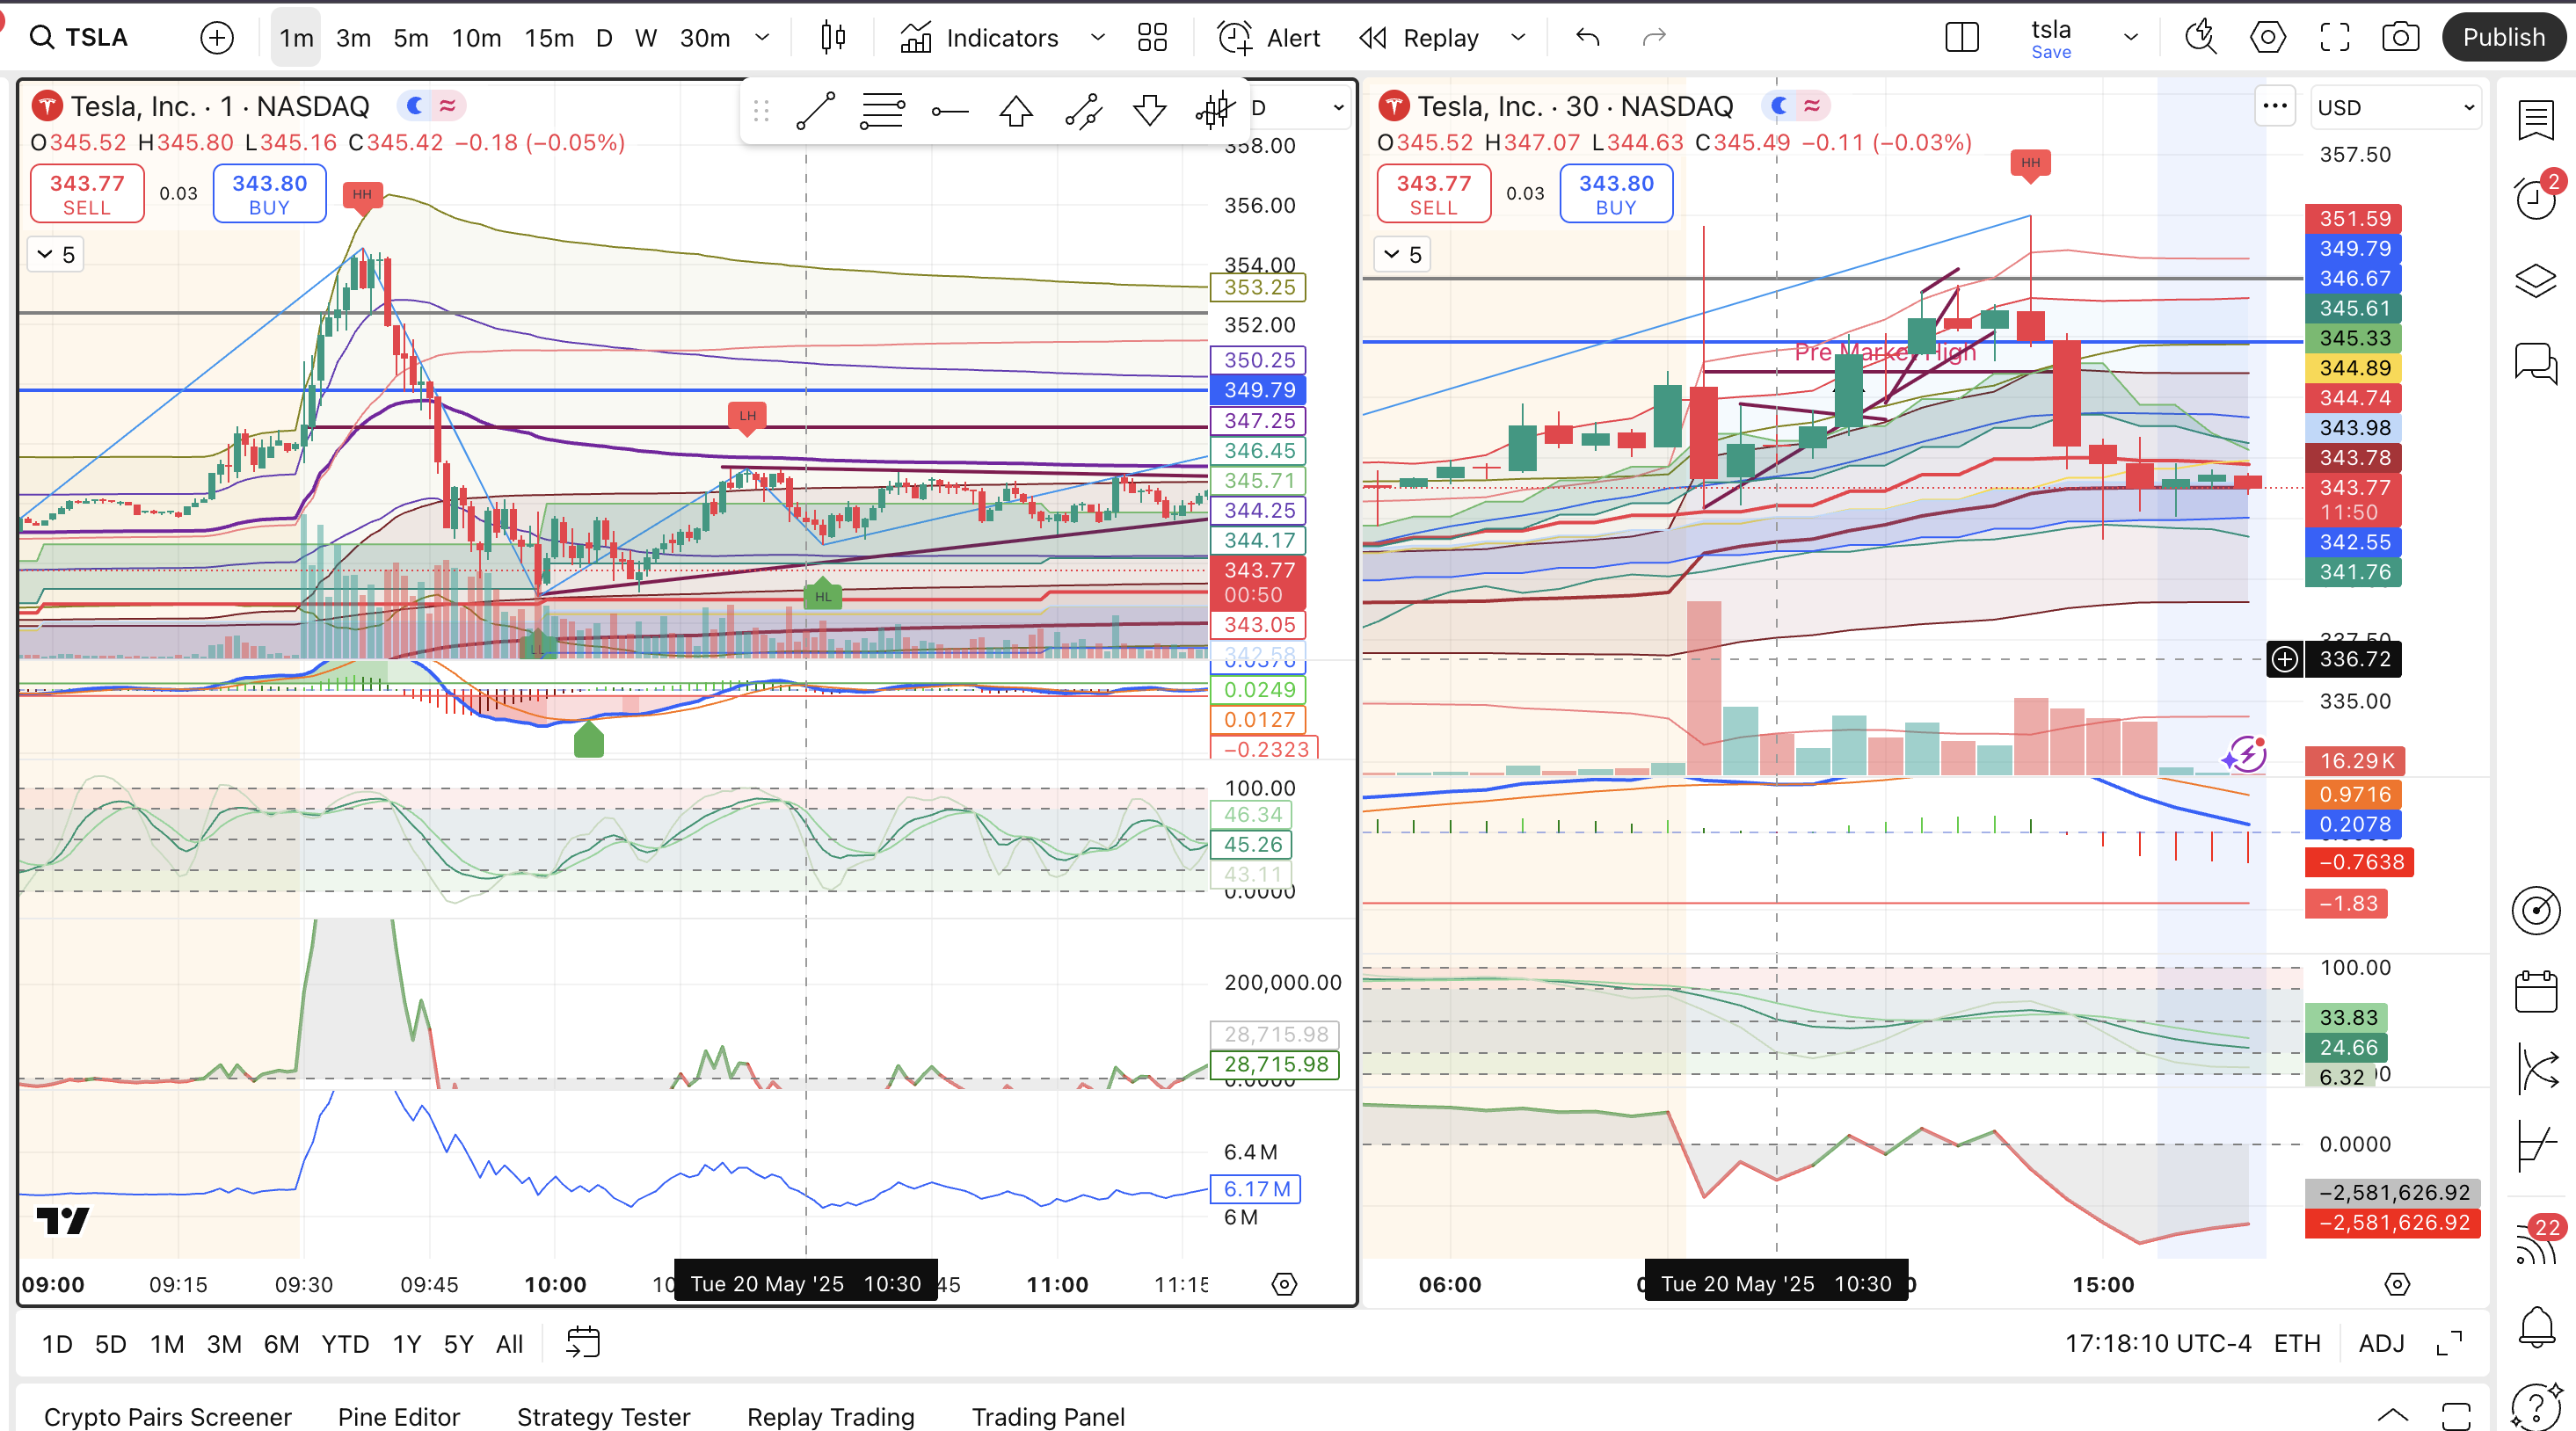Open the calendar panel in sidebar

tap(2536, 992)
